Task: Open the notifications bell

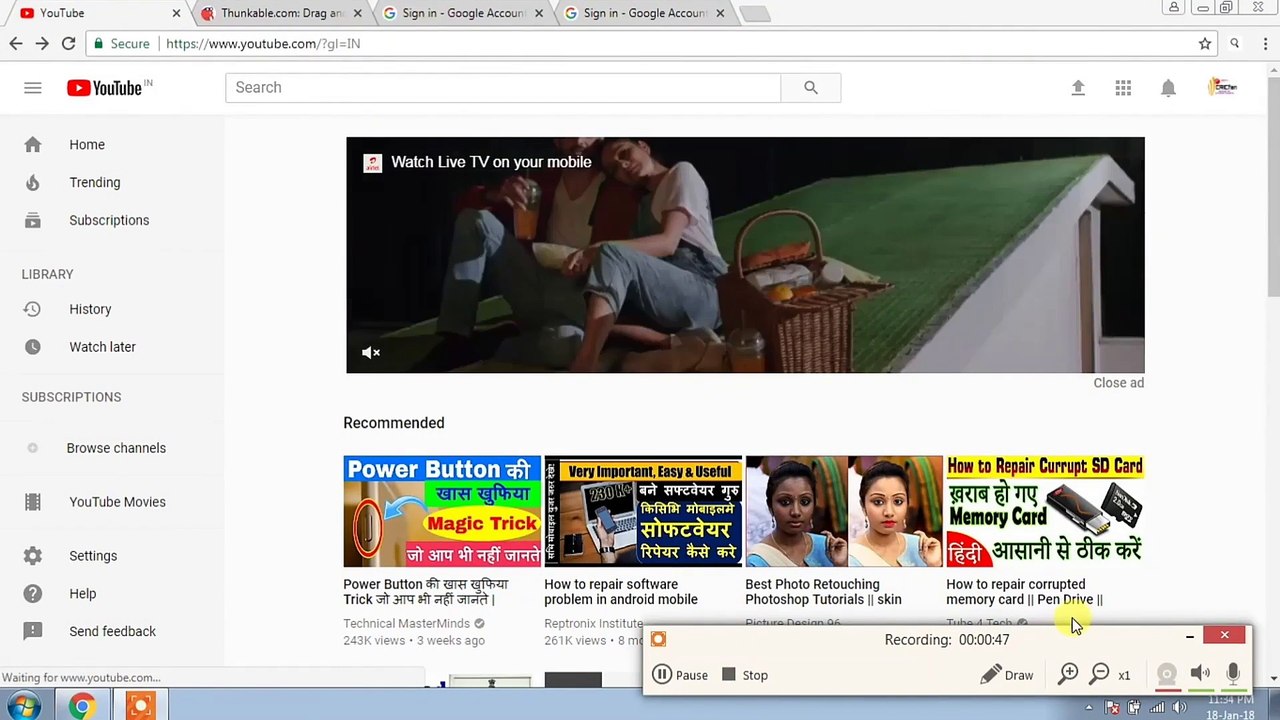Action: [1168, 88]
